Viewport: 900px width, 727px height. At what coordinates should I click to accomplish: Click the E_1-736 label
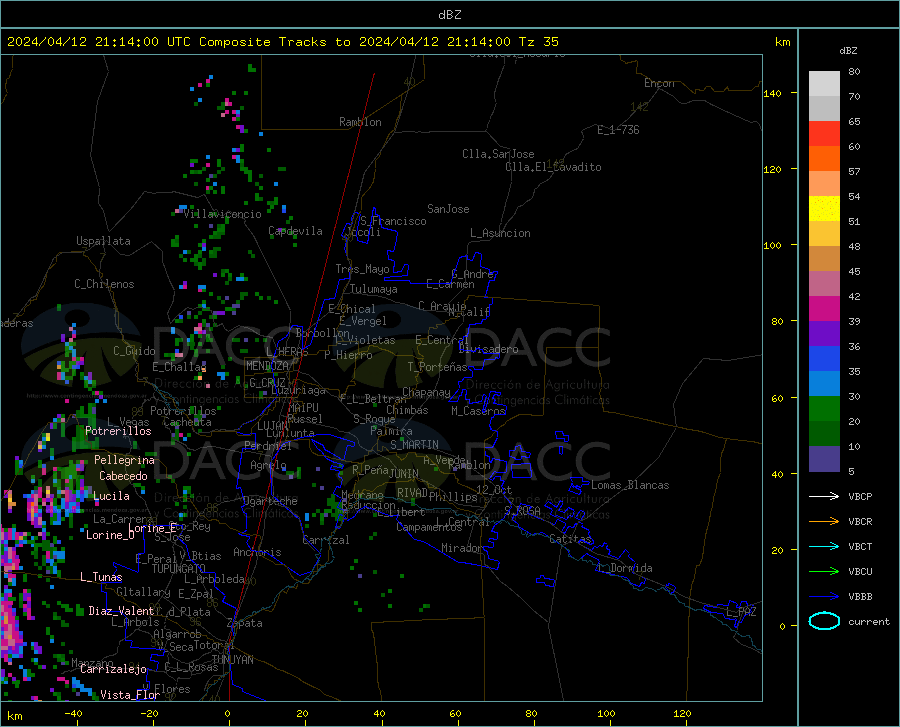[x=618, y=130]
